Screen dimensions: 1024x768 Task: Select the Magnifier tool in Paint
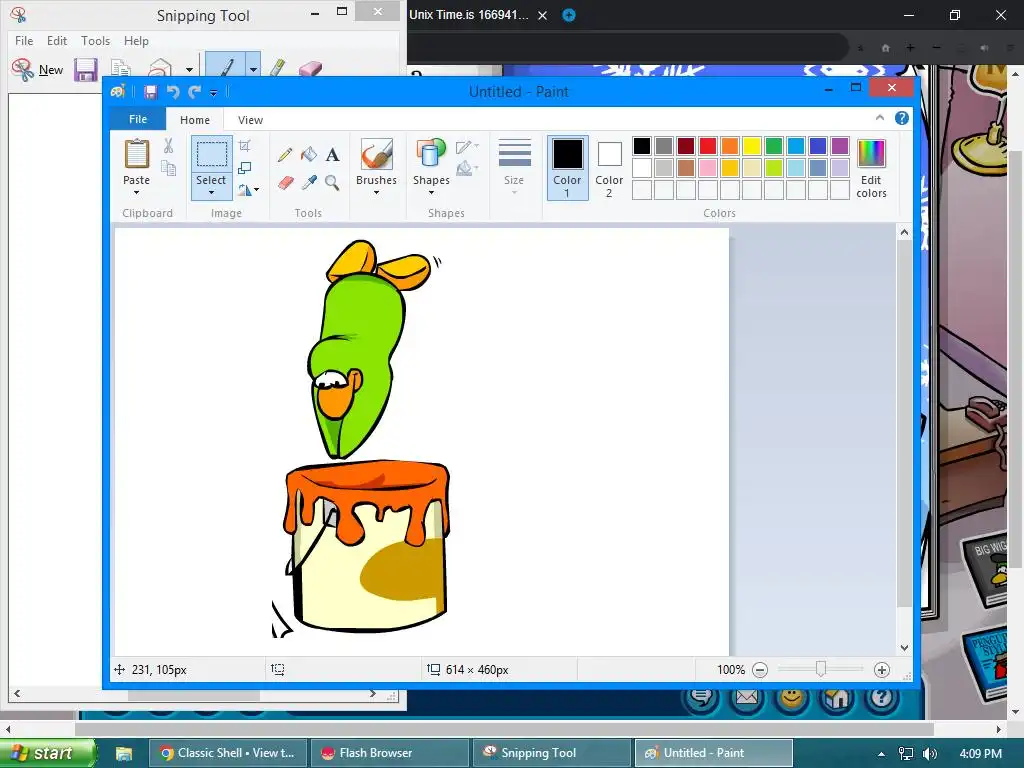coord(332,182)
